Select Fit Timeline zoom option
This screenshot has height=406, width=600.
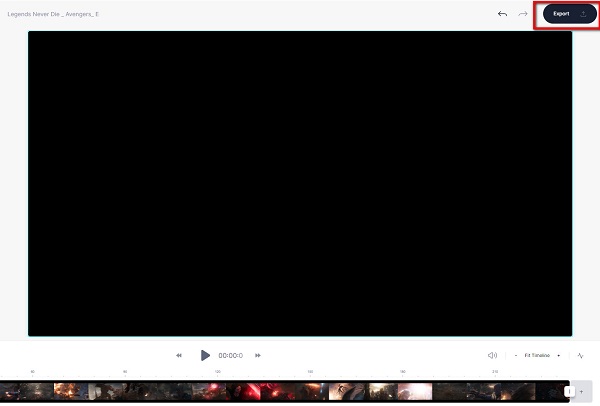(537, 355)
